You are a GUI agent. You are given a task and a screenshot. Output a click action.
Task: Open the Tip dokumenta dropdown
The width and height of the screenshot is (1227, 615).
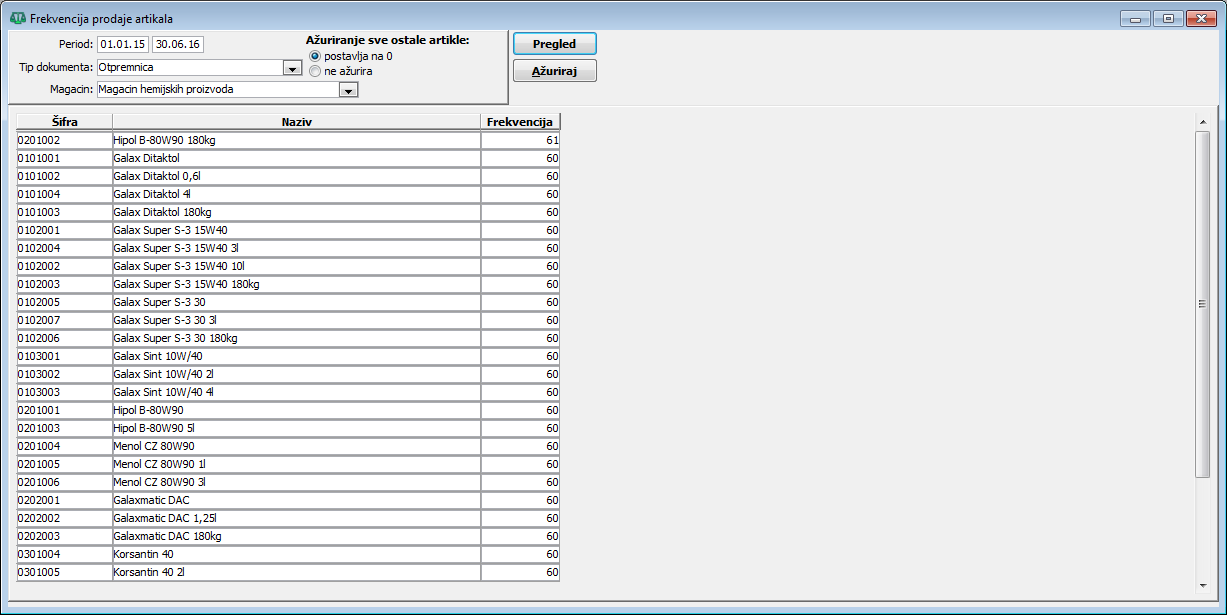[292, 68]
